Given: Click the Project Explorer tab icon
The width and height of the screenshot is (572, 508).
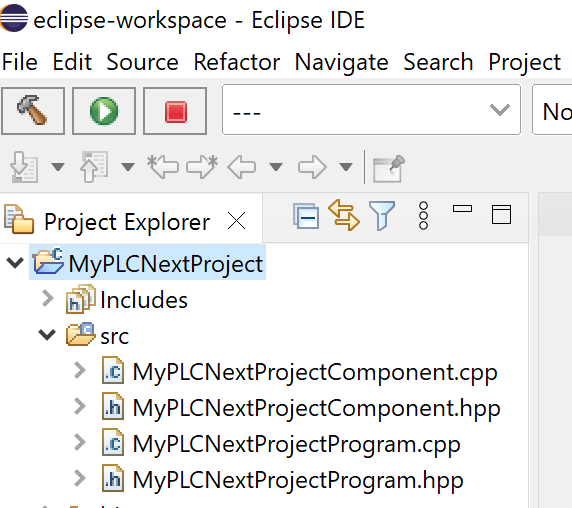Looking at the screenshot, I should [19, 219].
